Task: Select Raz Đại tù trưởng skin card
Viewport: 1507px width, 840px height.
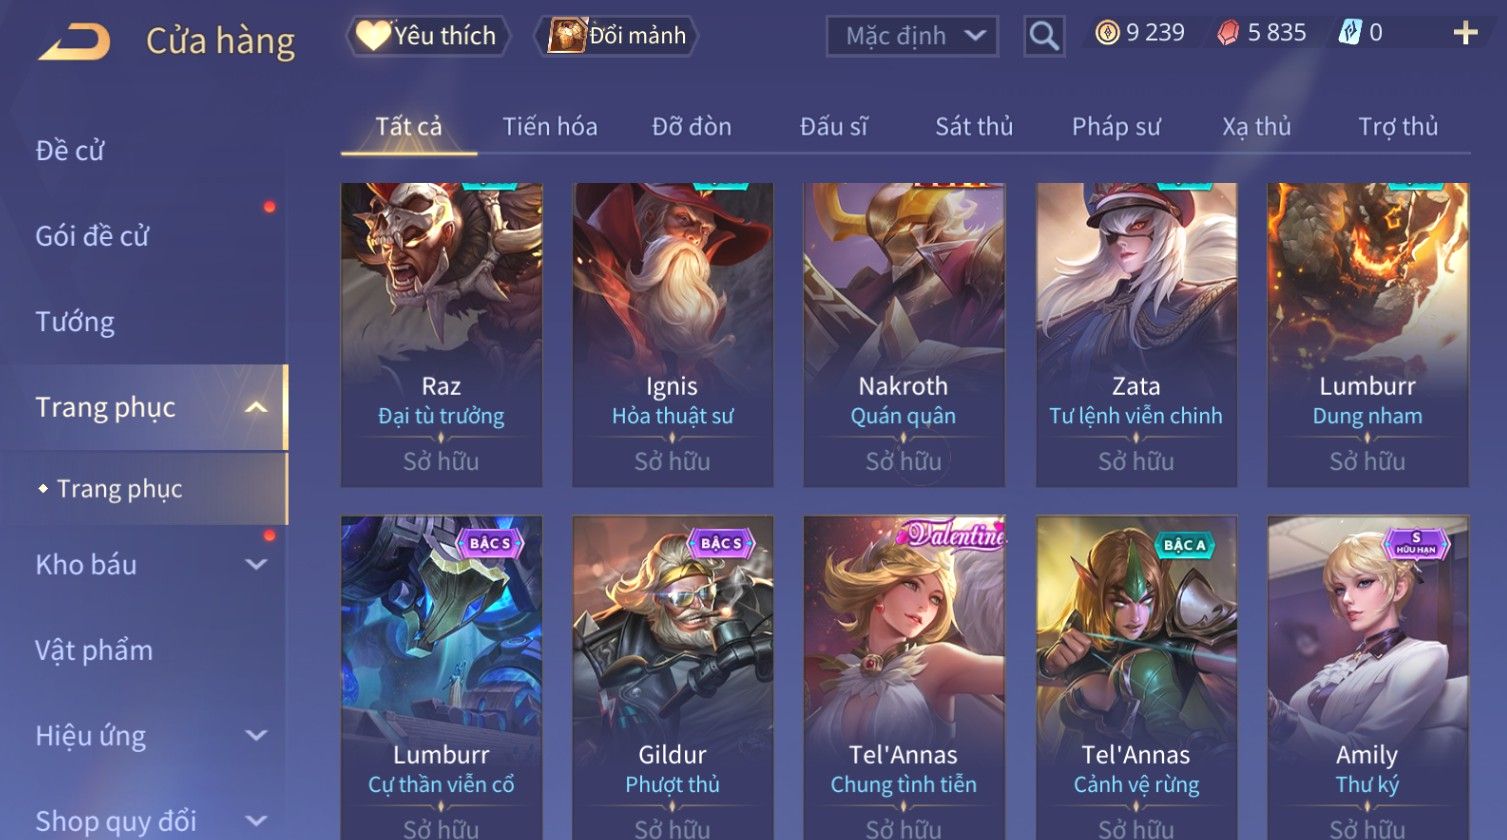Action: click(x=441, y=335)
